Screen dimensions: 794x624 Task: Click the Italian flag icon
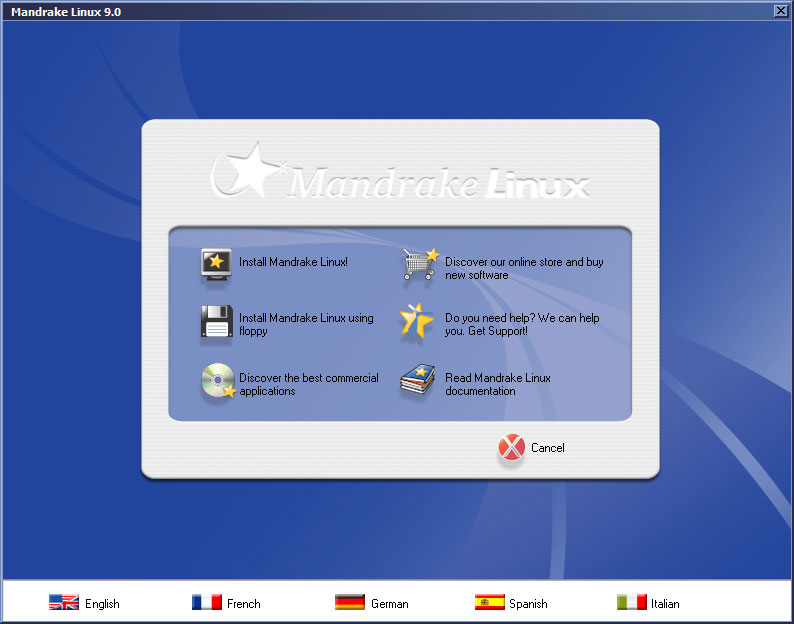coord(631,602)
